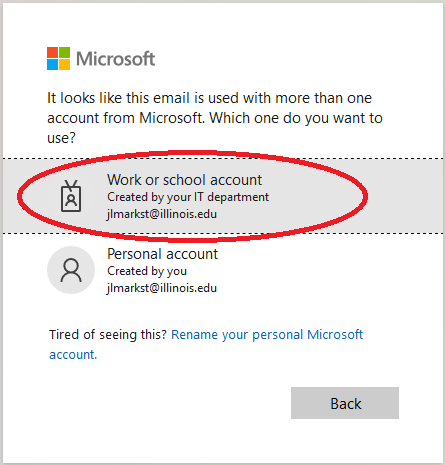The width and height of the screenshot is (446, 465).
Task: Click the green square in Microsoft logo
Action: pyautogui.click(x=65, y=52)
